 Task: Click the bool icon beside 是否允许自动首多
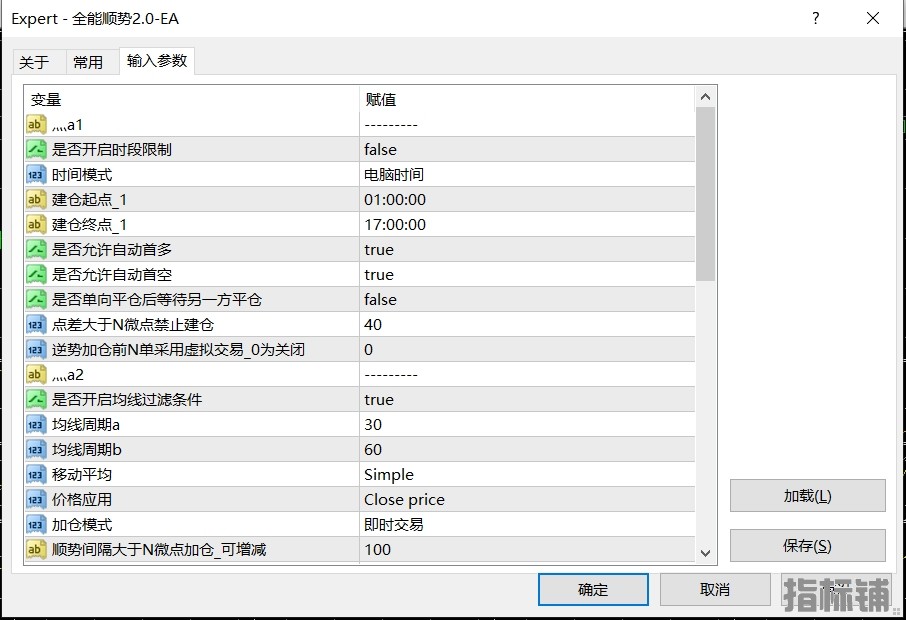pyautogui.click(x=36, y=250)
